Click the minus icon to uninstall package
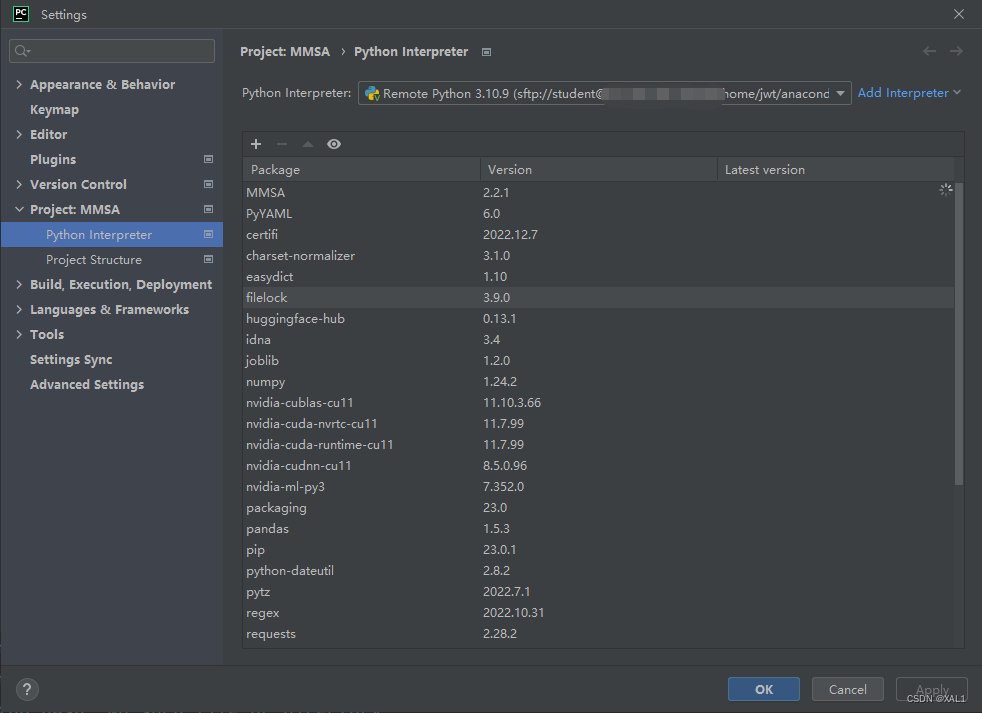Screen dimensions: 982x713 click(282, 144)
